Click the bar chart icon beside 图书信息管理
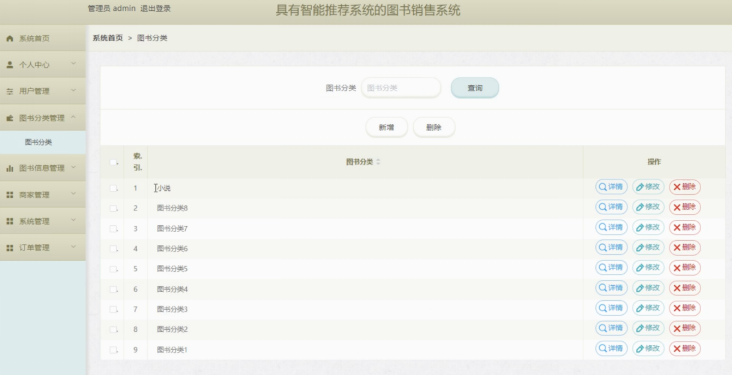Image resolution: width=733 pixels, height=375 pixels. tap(10, 168)
